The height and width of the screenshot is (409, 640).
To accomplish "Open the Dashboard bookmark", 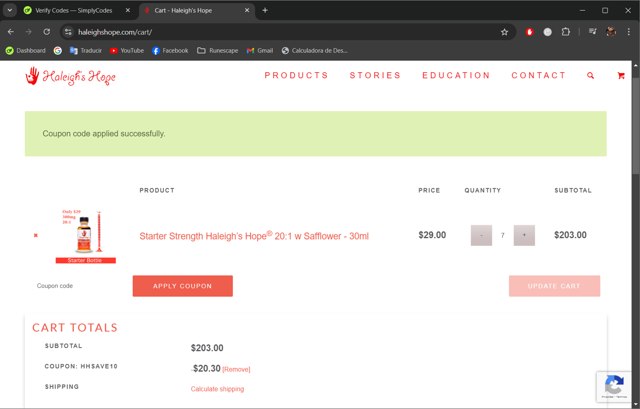I will point(25,51).
